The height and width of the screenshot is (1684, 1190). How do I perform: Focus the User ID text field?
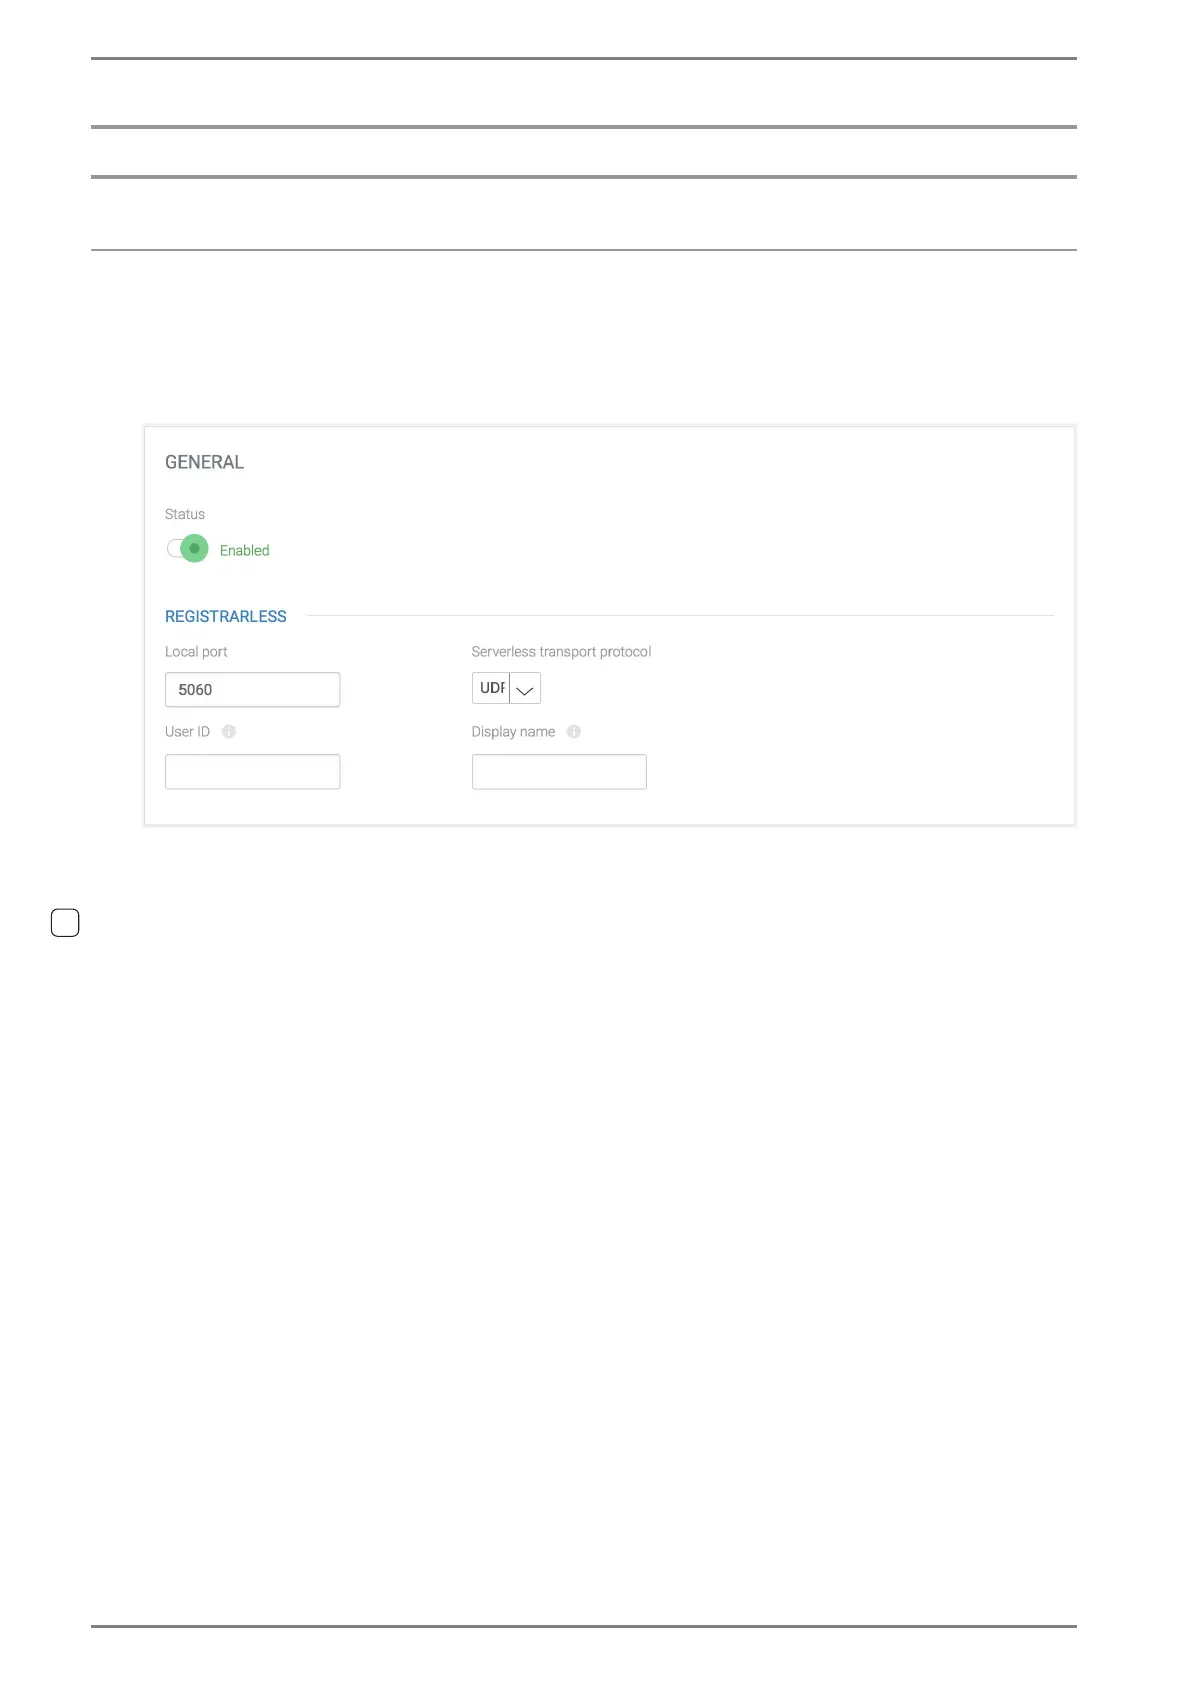pyautogui.click(x=252, y=772)
